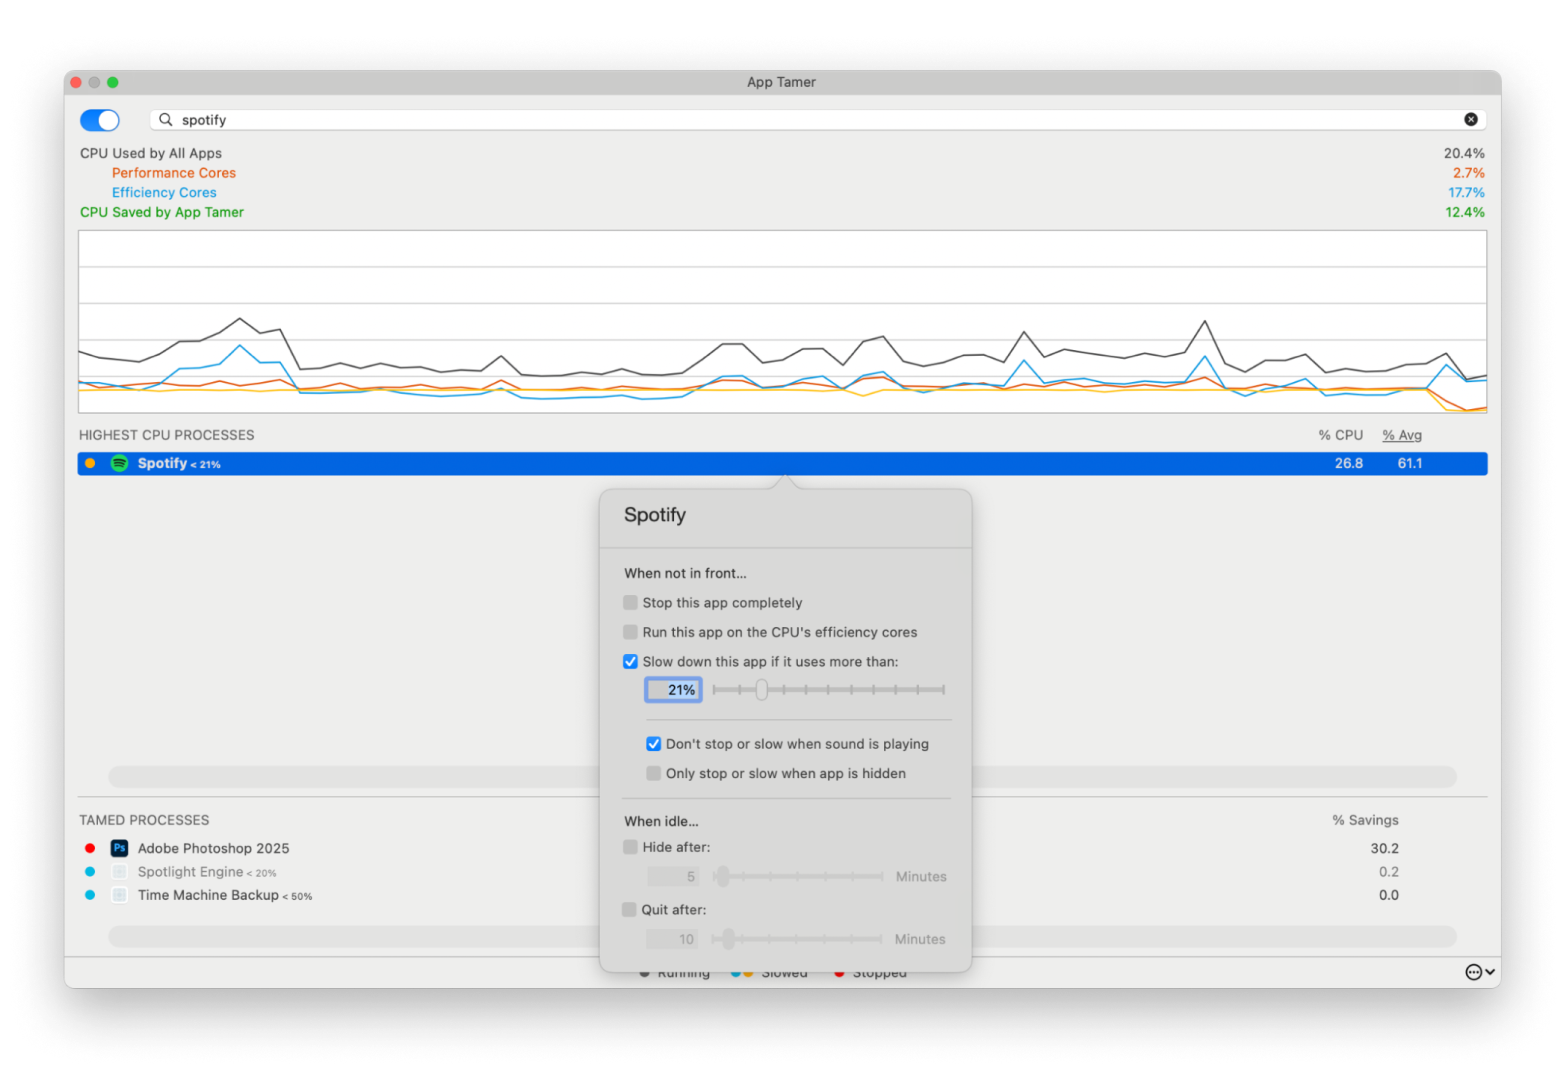This screenshot has width=1560, height=1082.
Task: Click Time Machine Backup's blue status dot
Action: tap(90, 895)
